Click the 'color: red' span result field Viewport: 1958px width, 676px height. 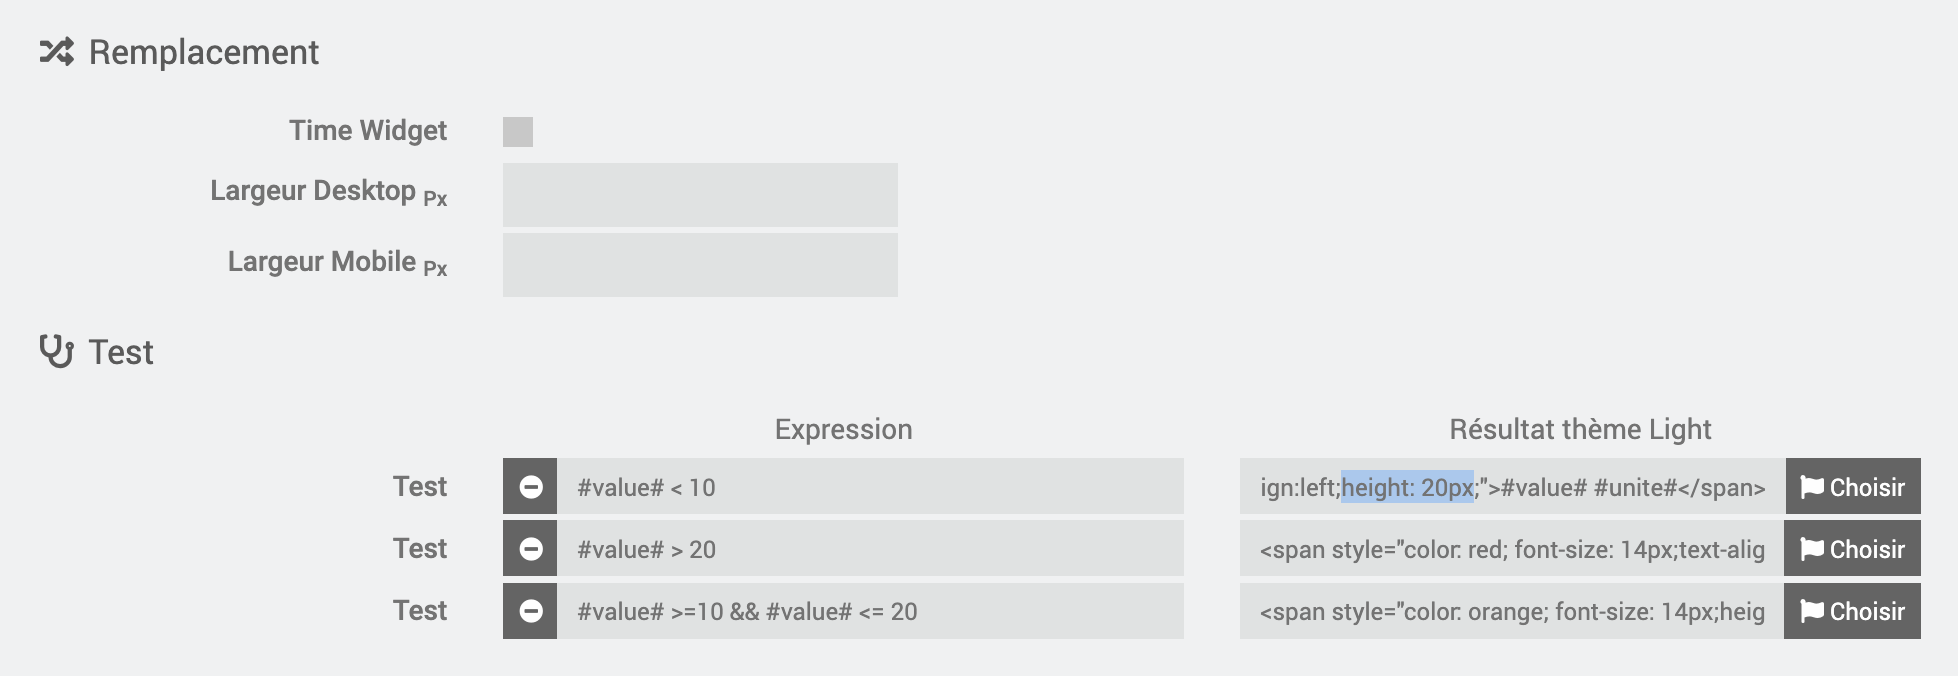click(x=1512, y=549)
